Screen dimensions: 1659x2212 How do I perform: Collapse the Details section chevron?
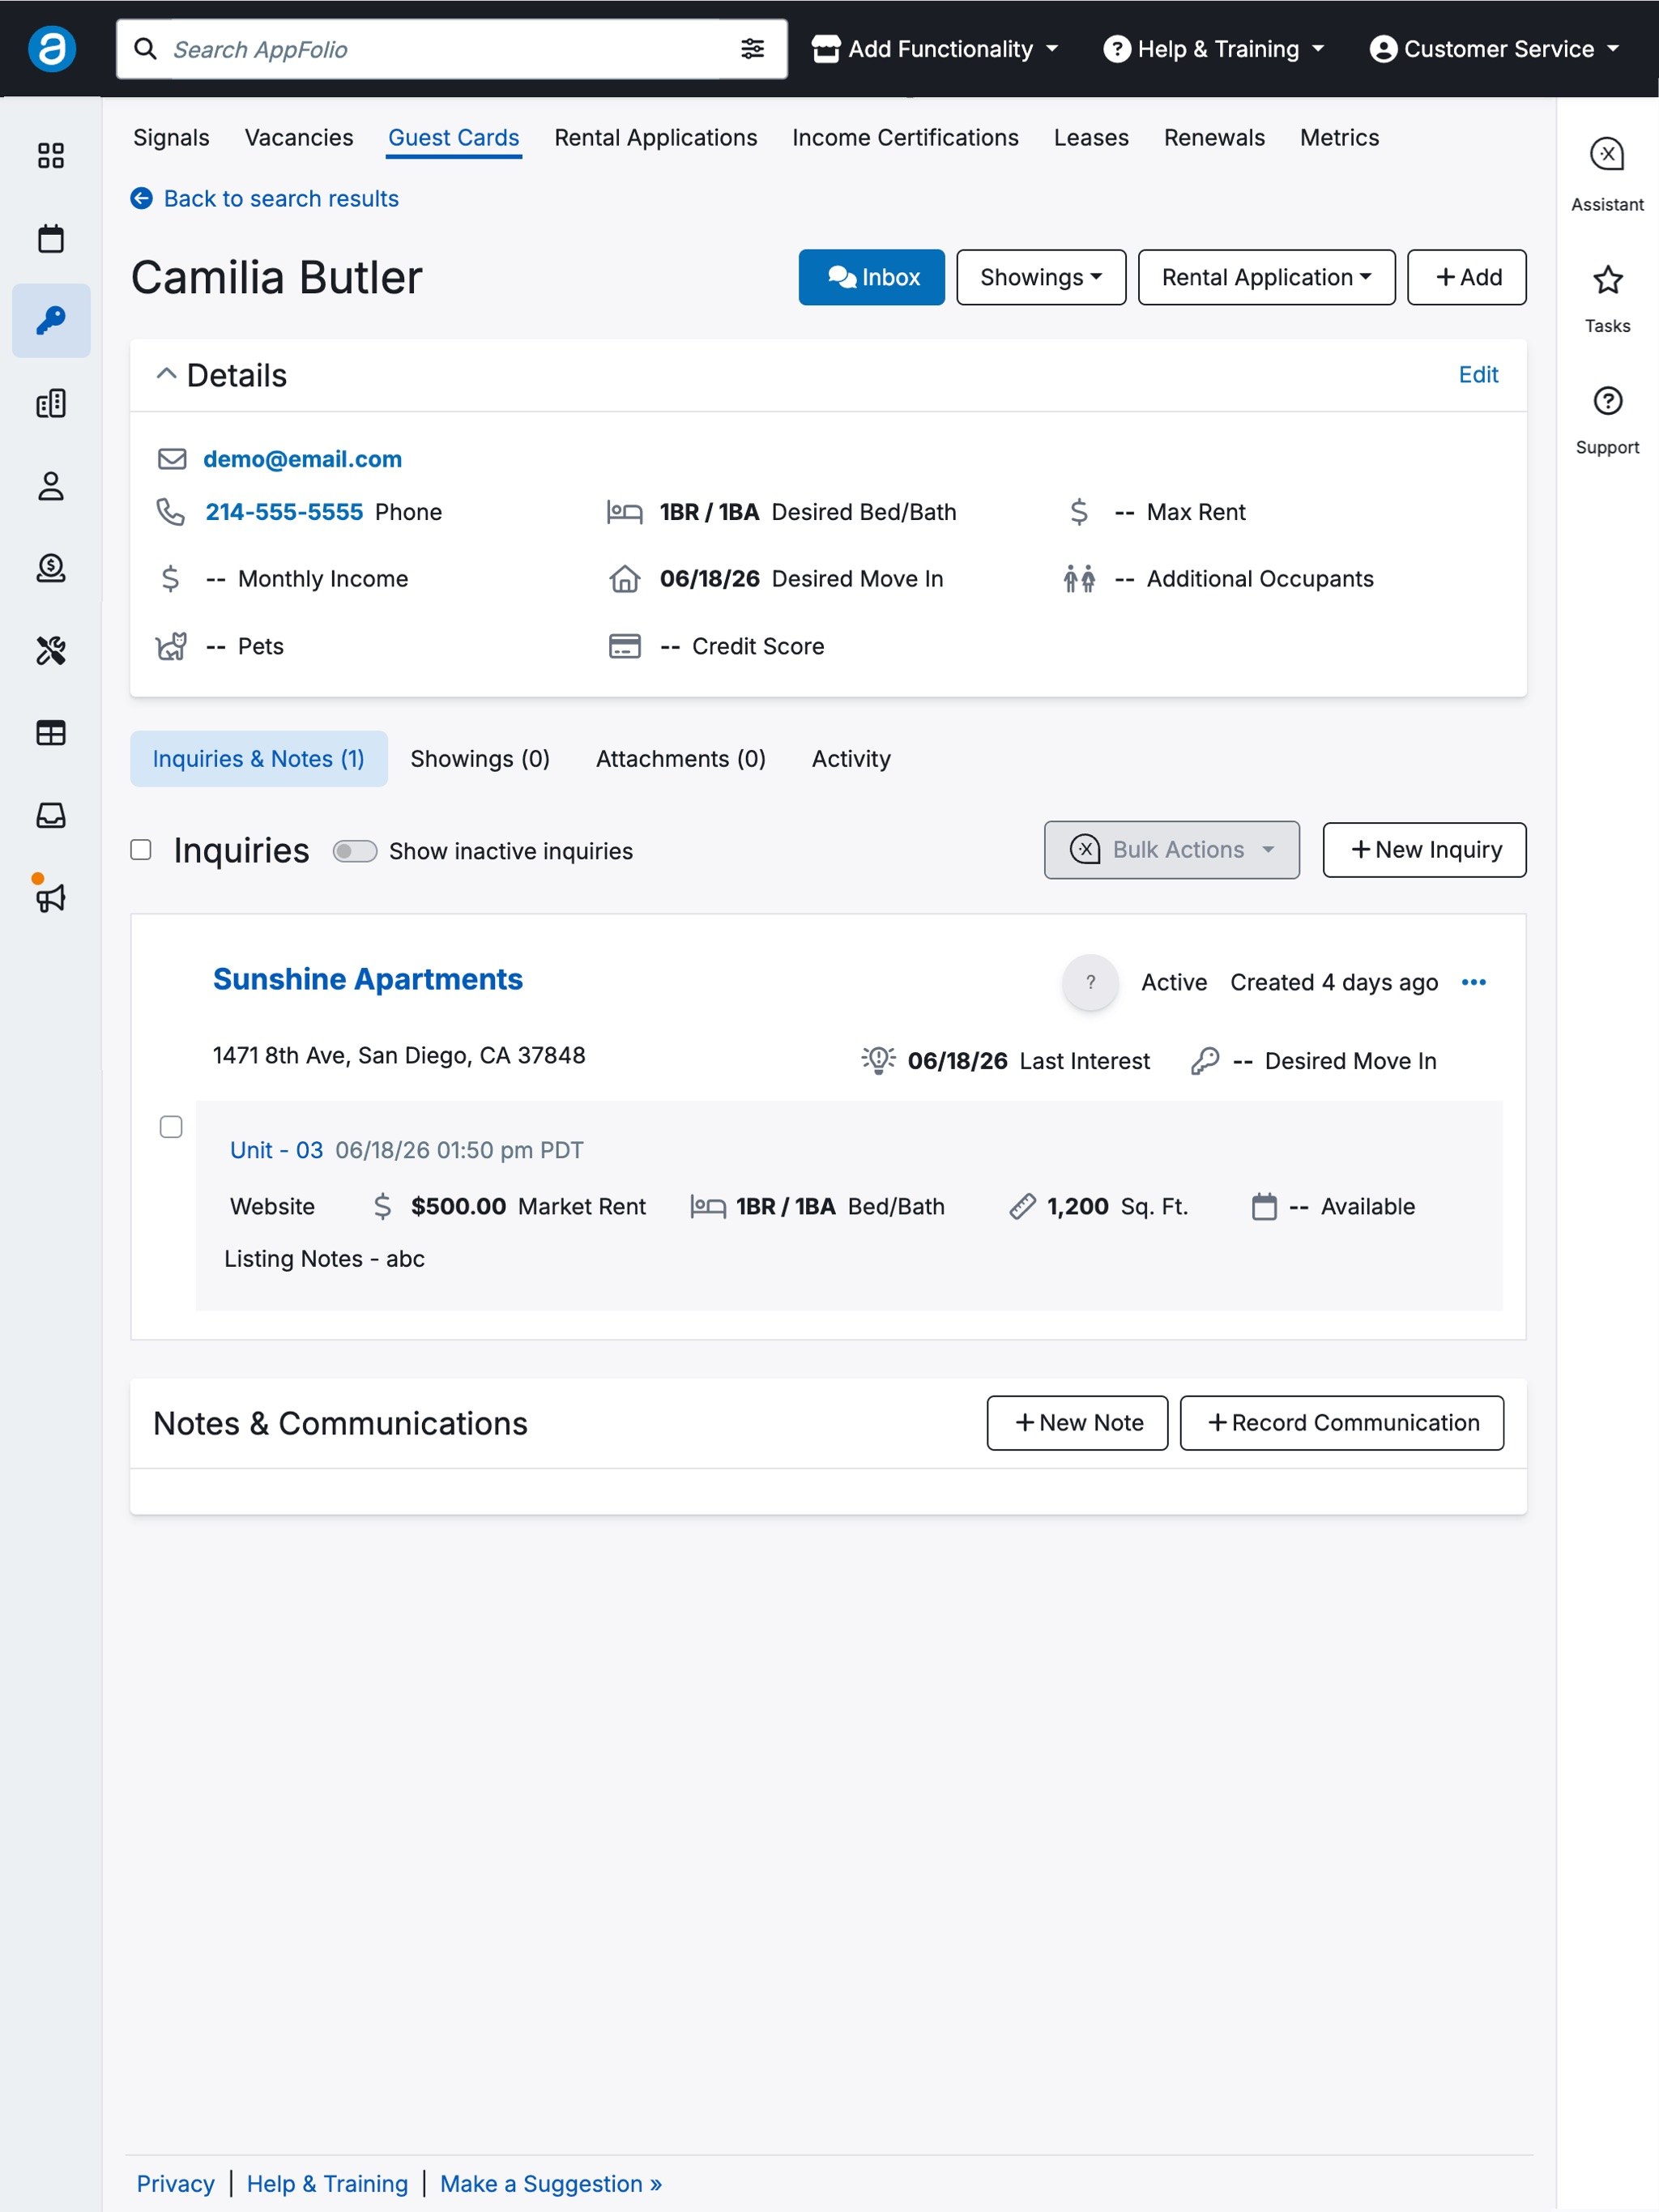tap(166, 374)
